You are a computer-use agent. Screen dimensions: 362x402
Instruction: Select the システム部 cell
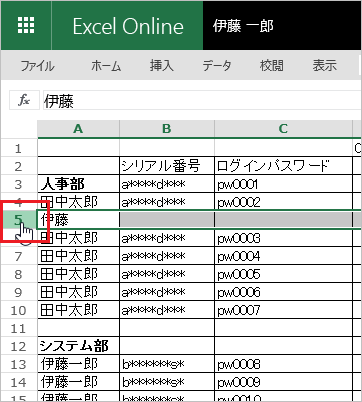[78, 346]
